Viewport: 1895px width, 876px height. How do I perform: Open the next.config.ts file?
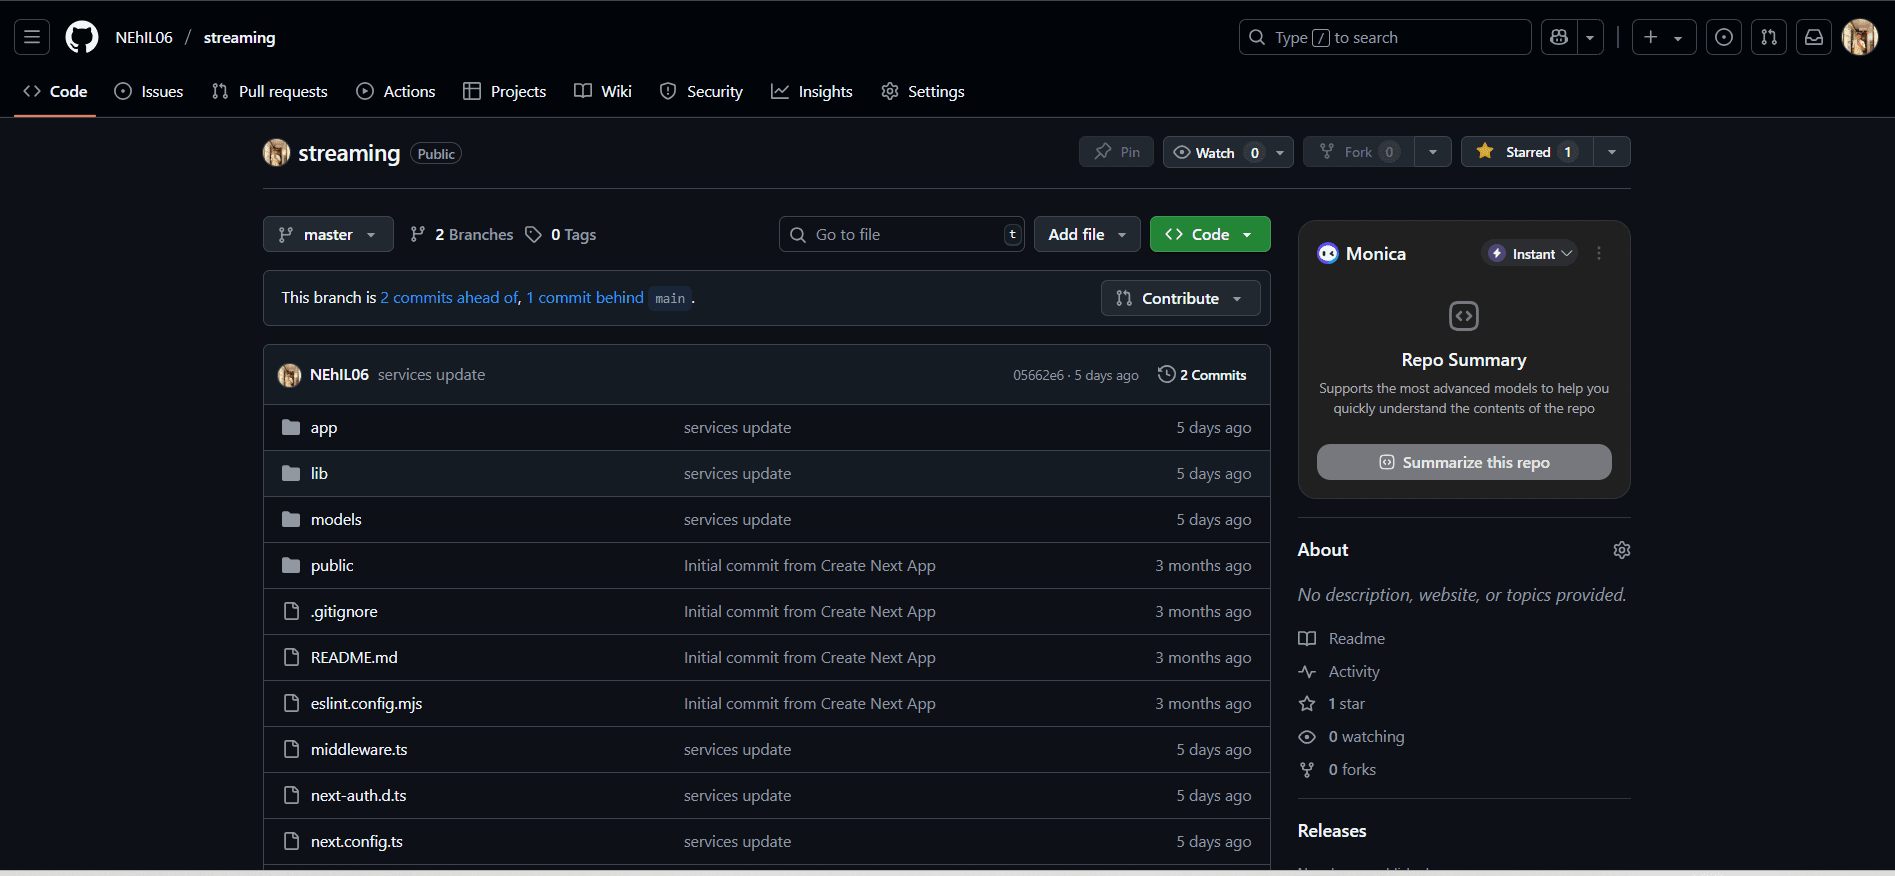(357, 841)
